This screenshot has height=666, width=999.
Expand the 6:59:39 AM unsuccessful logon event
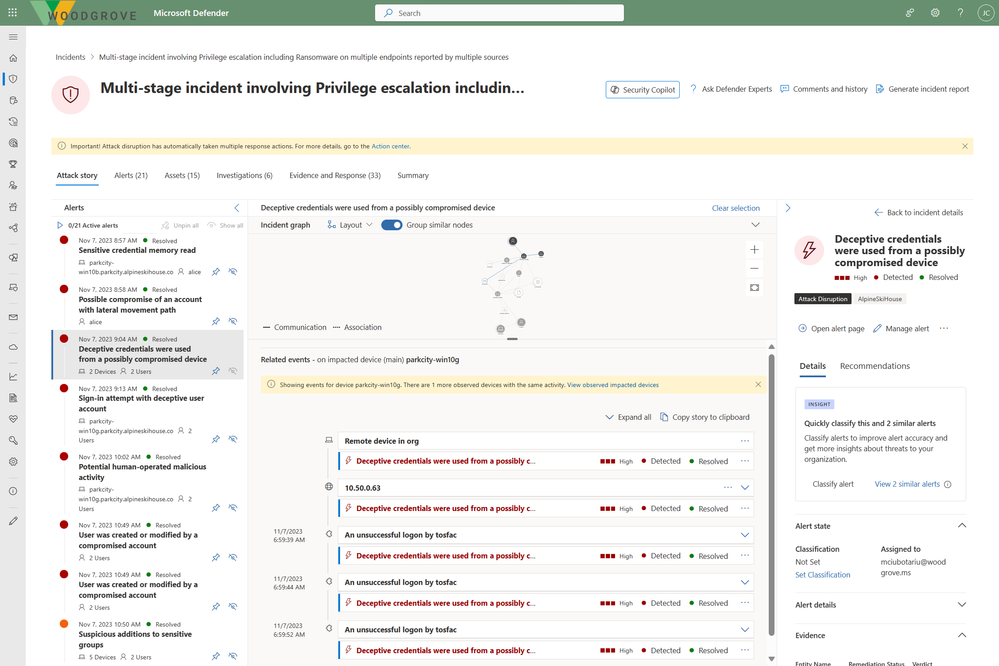coord(744,535)
